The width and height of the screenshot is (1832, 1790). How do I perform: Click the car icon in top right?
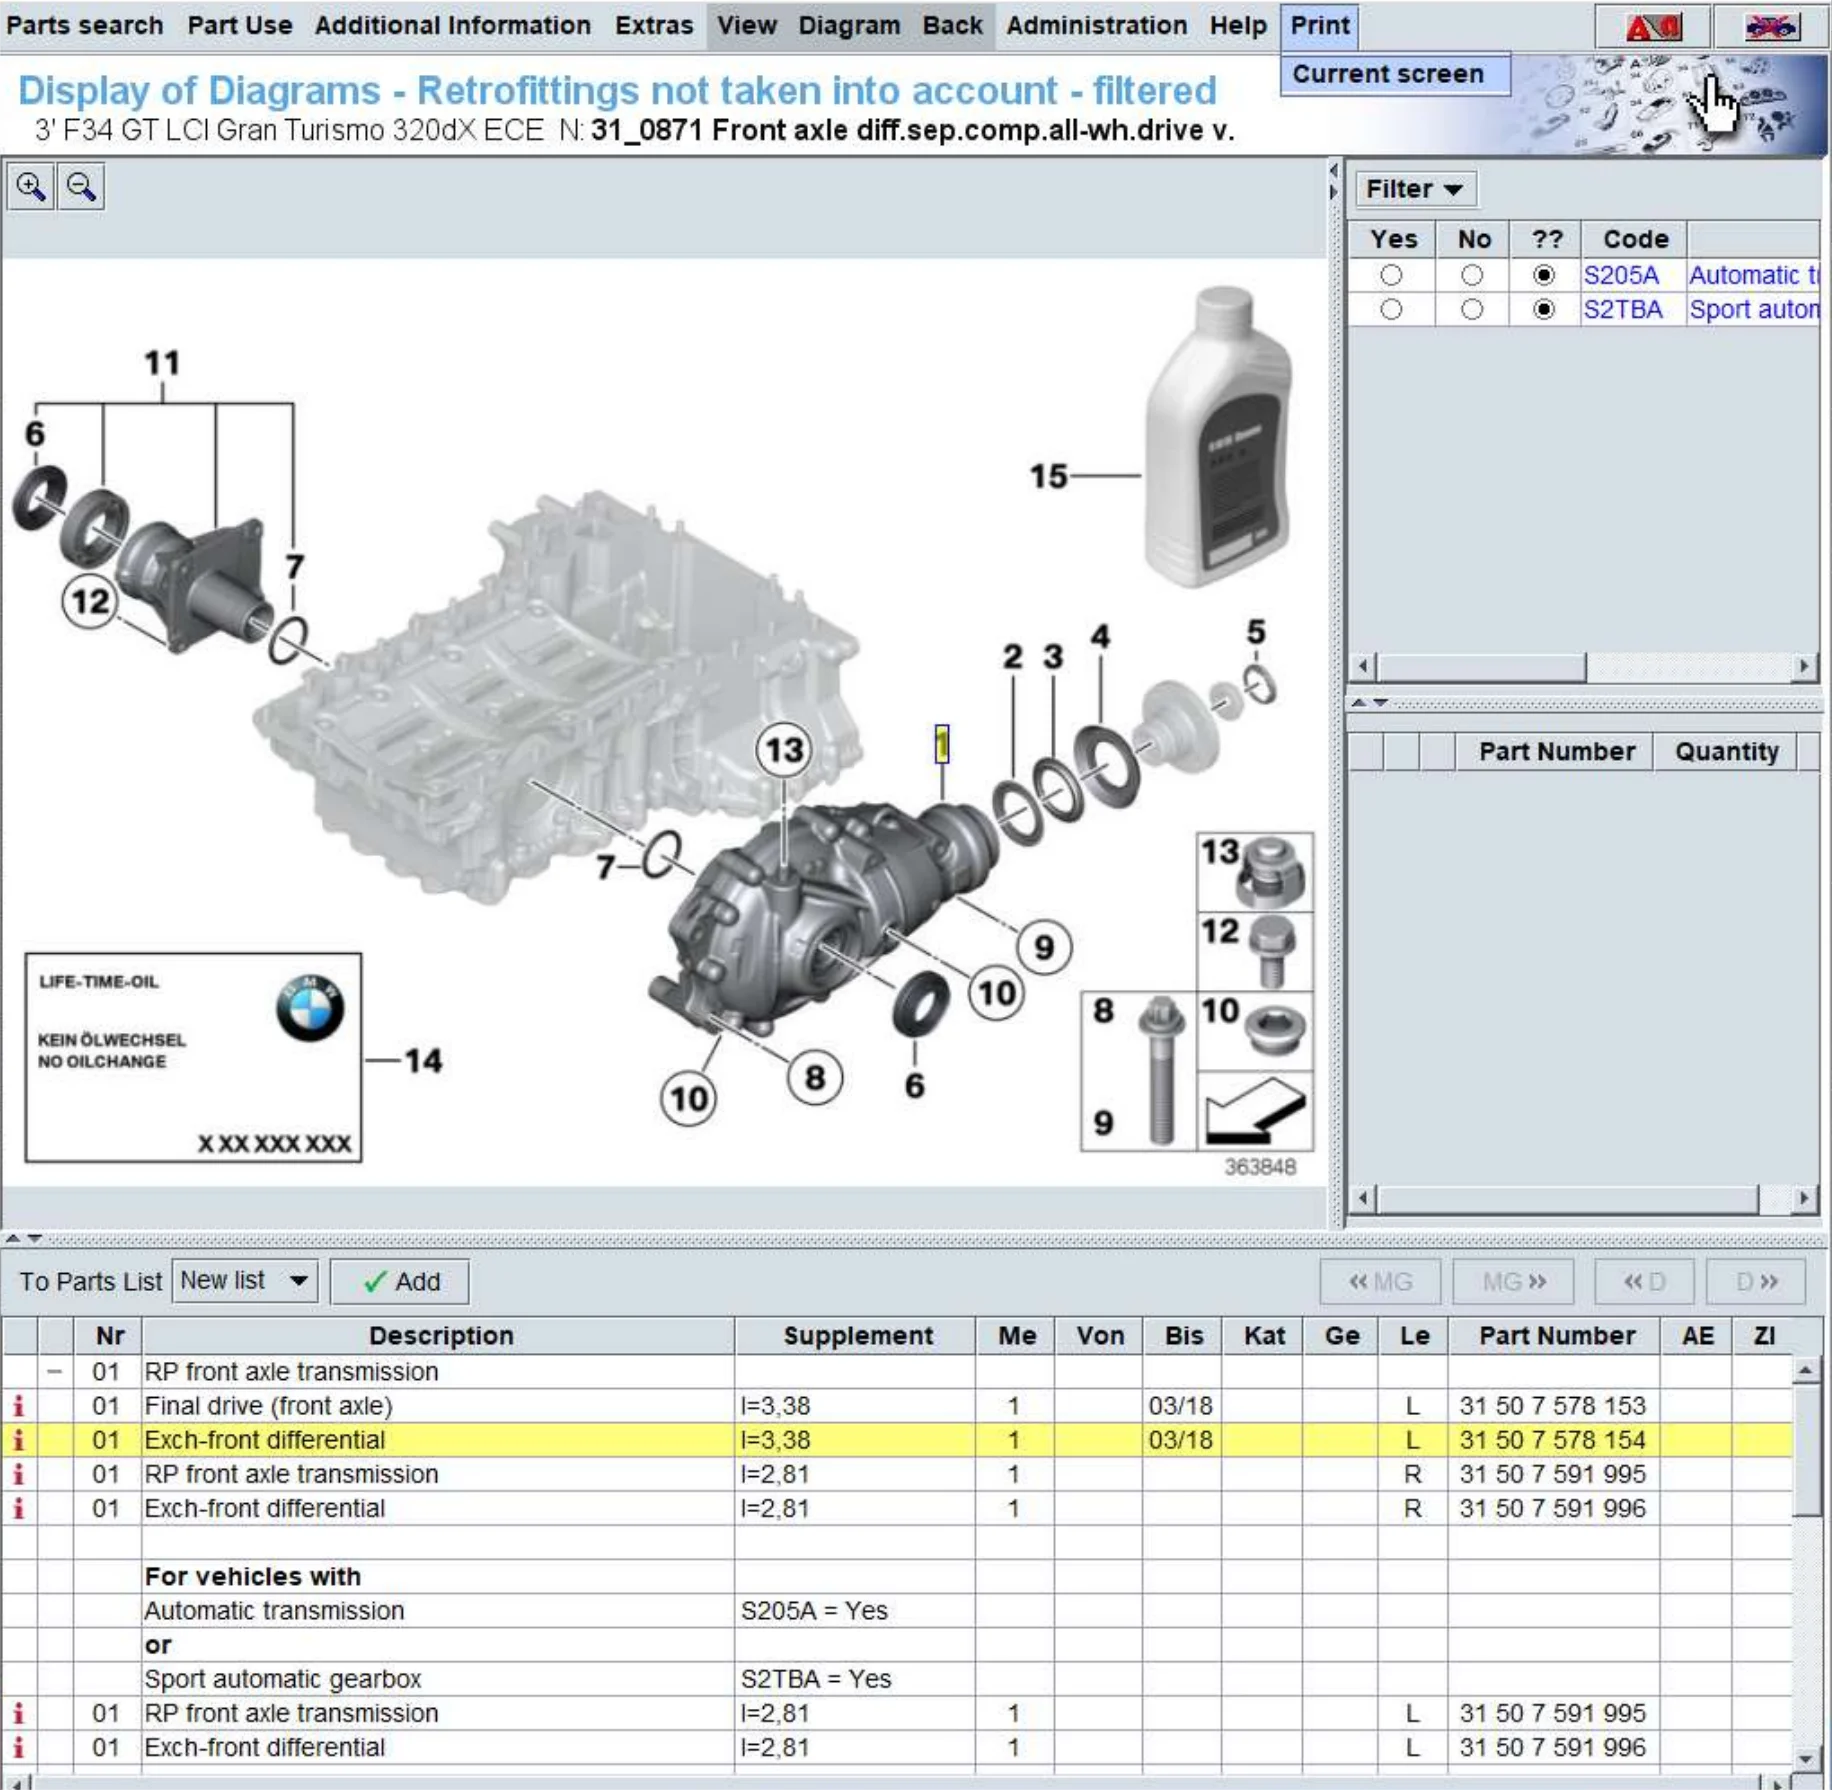[1770, 27]
